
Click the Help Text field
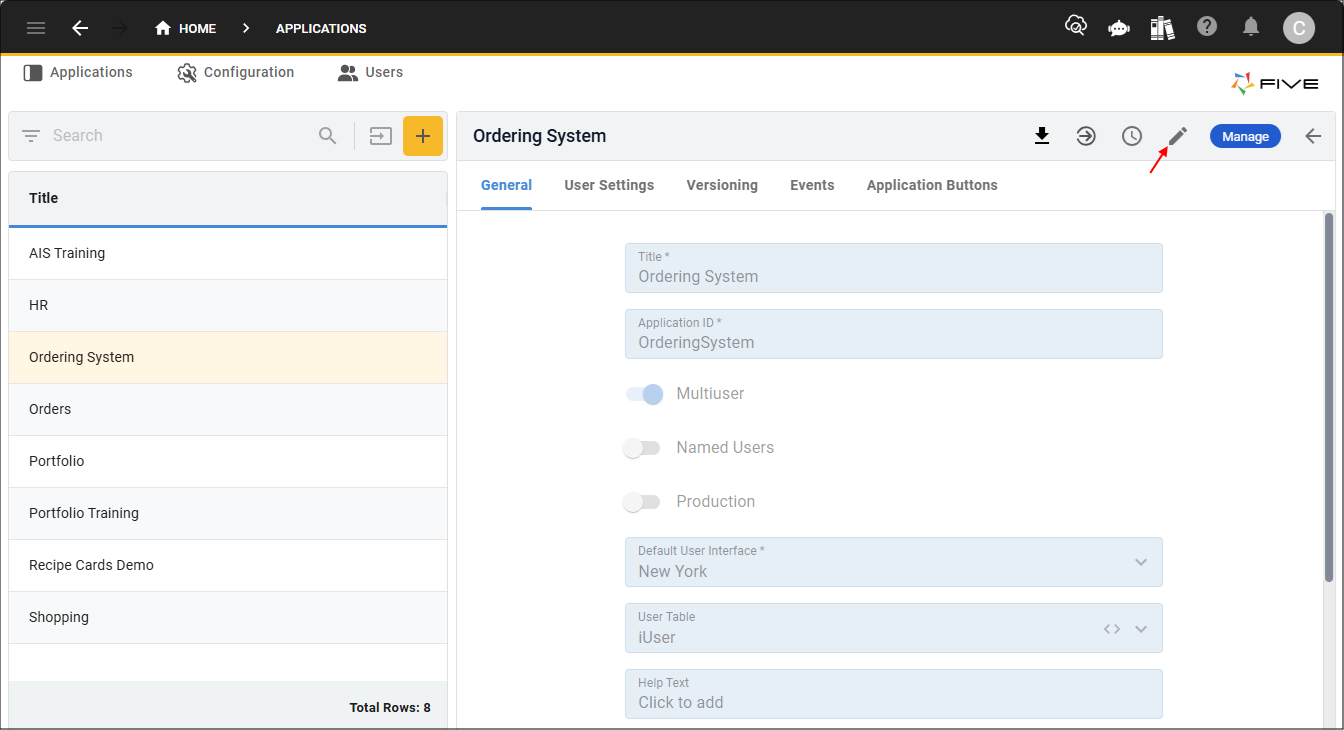(894, 694)
